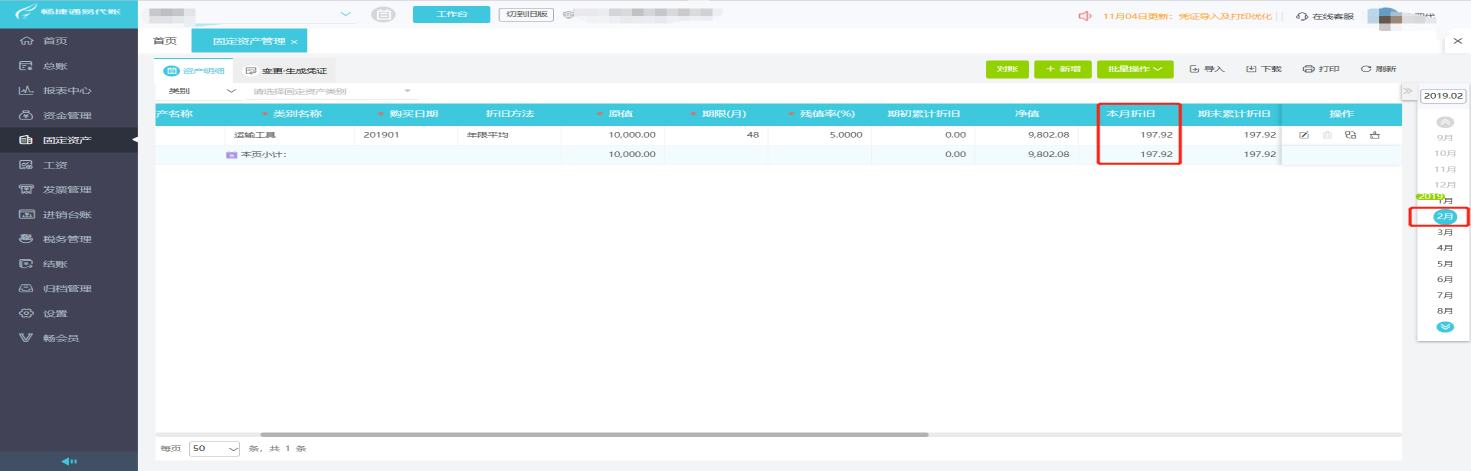Click the delete trash icon in 运输工具 row
The height and width of the screenshot is (471, 1471).
coord(1327,135)
